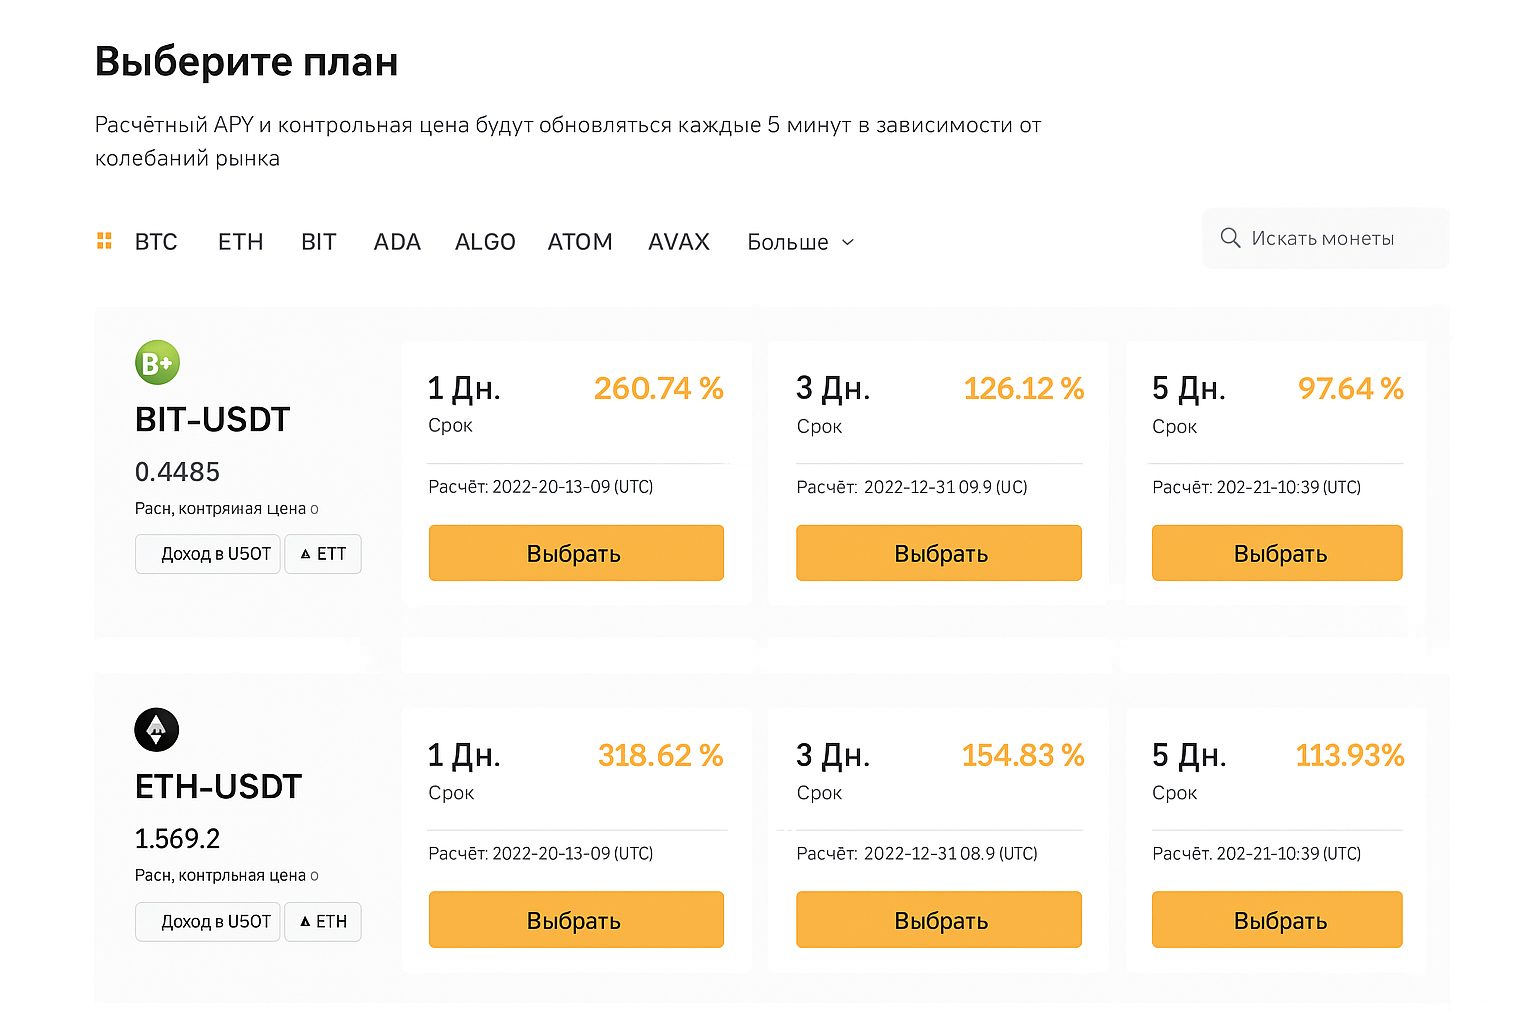The width and height of the screenshot is (1536, 1024).
Task: Open the chevron next to Больше
Action: tap(847, 242)
